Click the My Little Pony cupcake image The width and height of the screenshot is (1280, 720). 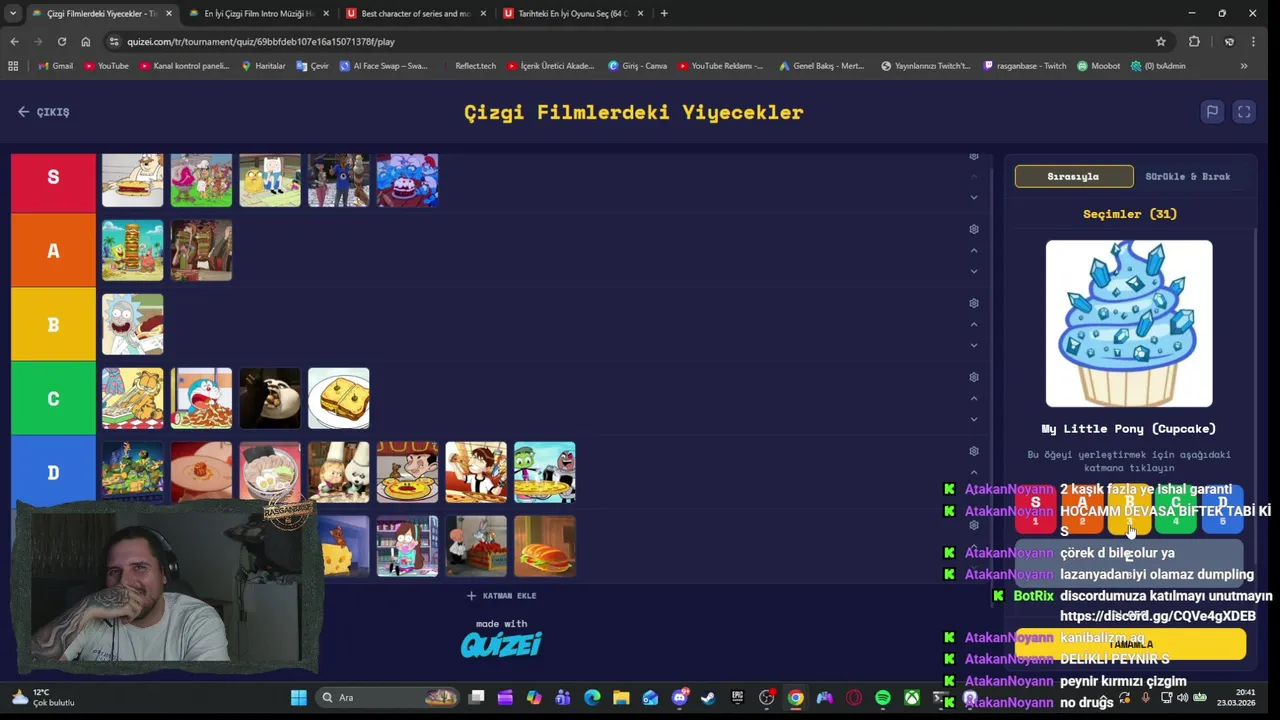(x=1129, y=324)
